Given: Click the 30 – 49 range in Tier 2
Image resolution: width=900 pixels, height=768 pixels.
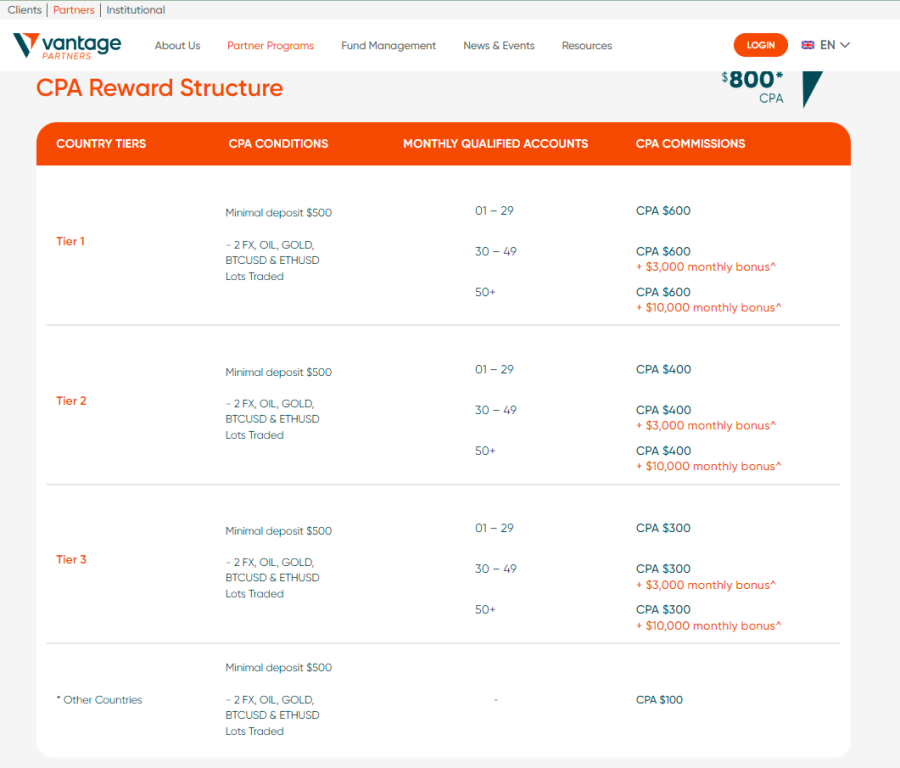Looking at the screenshot, I should (x=495, y=410).
